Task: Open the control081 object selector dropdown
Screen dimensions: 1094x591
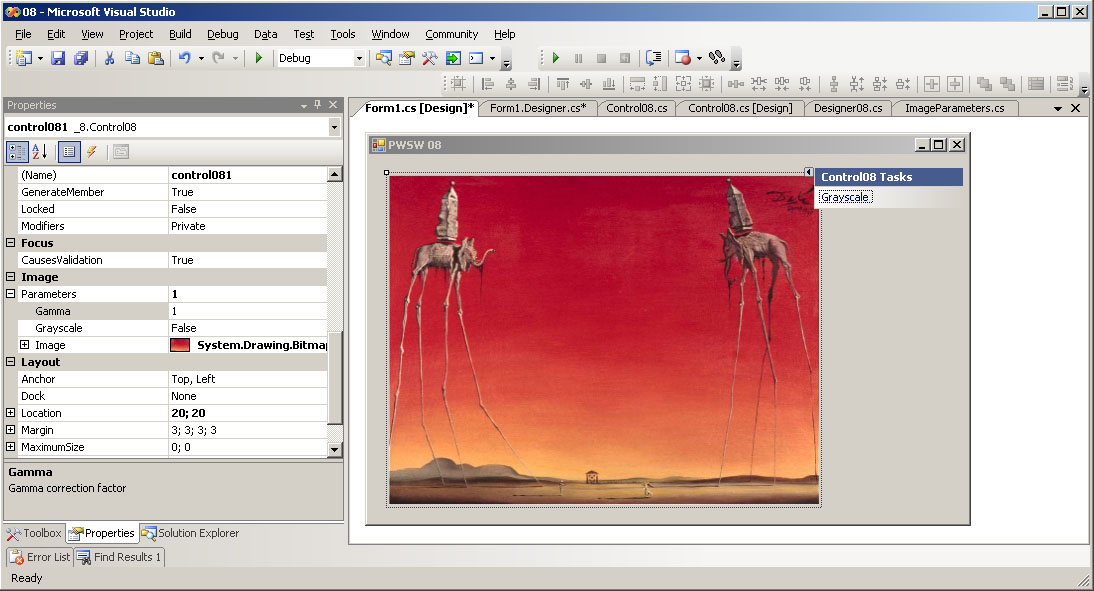Action: click(334, 127)
